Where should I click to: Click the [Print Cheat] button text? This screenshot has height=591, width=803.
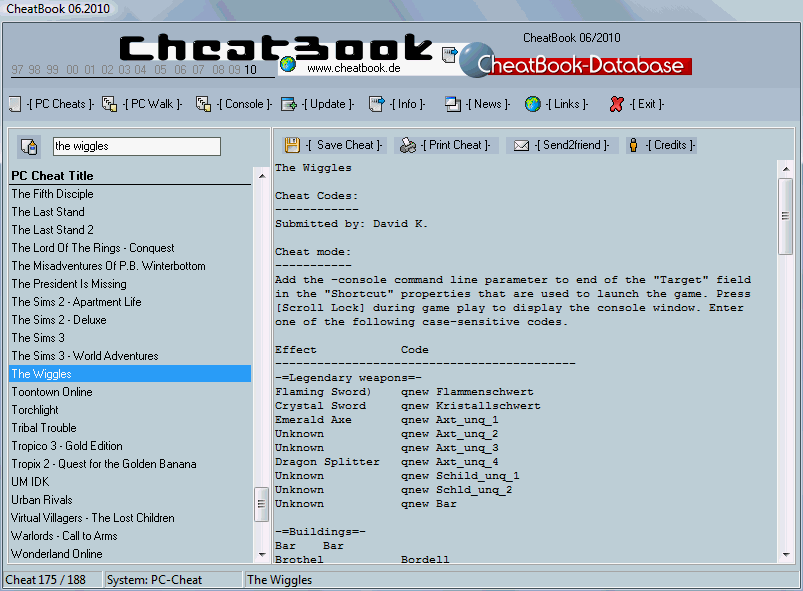pos(455,145)
